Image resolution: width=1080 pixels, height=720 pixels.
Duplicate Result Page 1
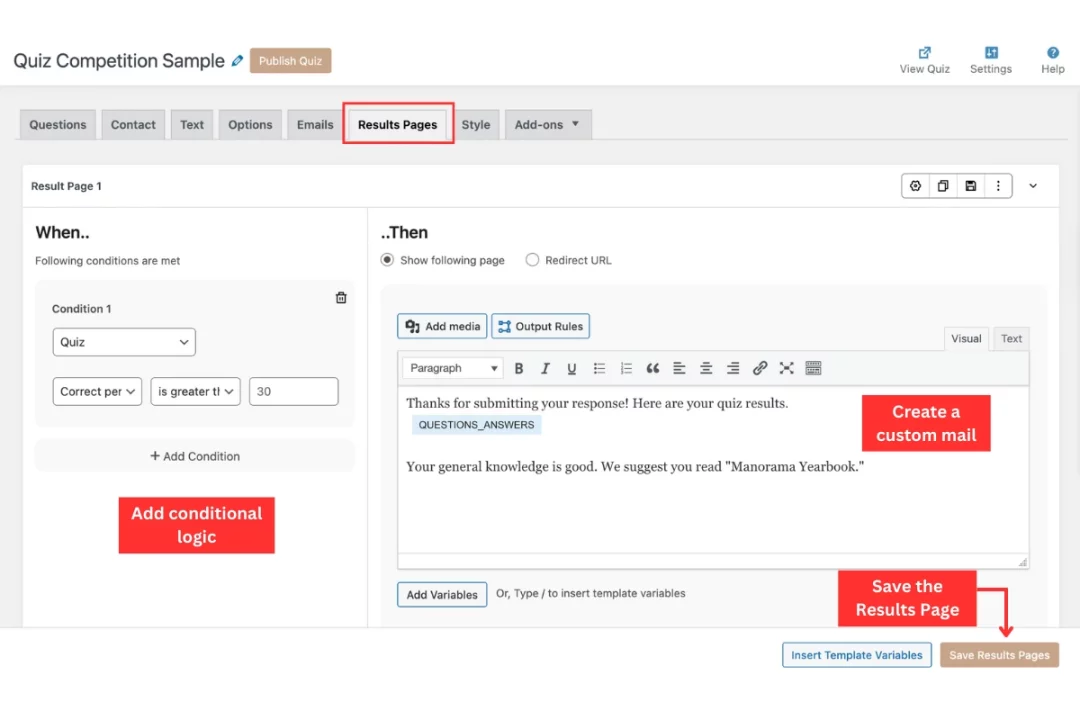943,185
